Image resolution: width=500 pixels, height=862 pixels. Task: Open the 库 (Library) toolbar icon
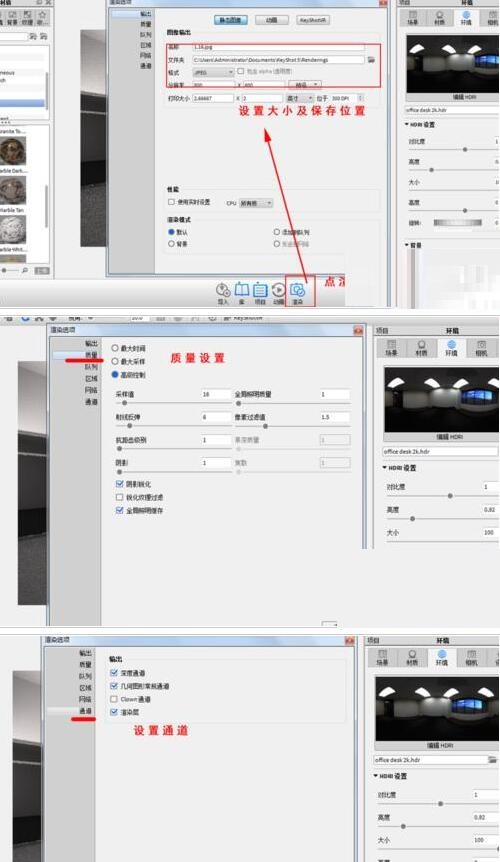tap(242, 290)
